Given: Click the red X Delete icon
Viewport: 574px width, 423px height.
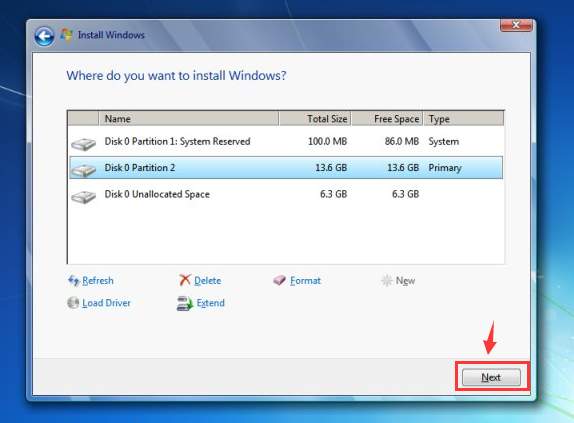Looking at the screenshot, I should coord(185,280).
